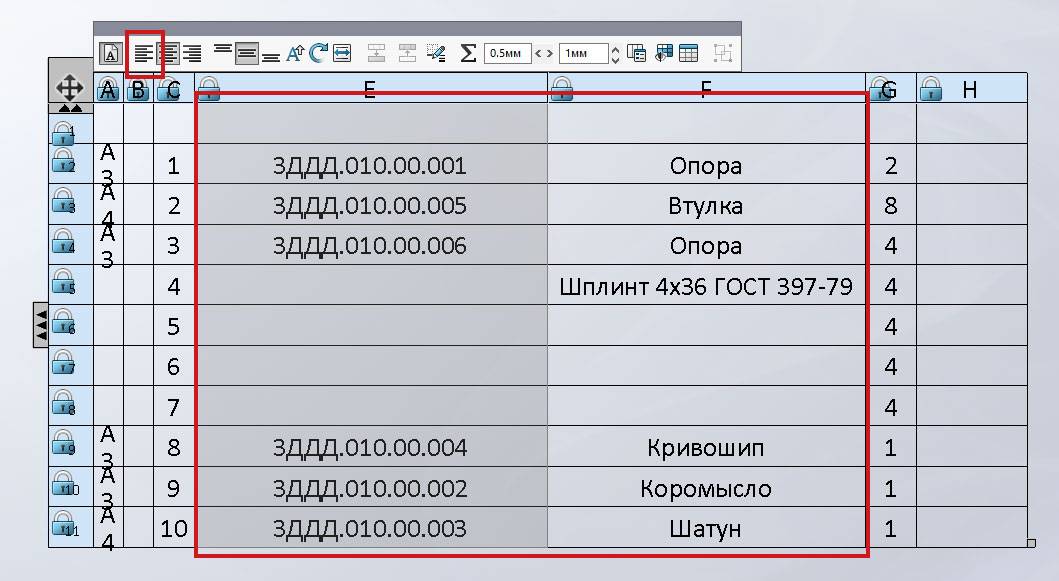Click the table move handle
1059x581 pixels.
point(70,86)
